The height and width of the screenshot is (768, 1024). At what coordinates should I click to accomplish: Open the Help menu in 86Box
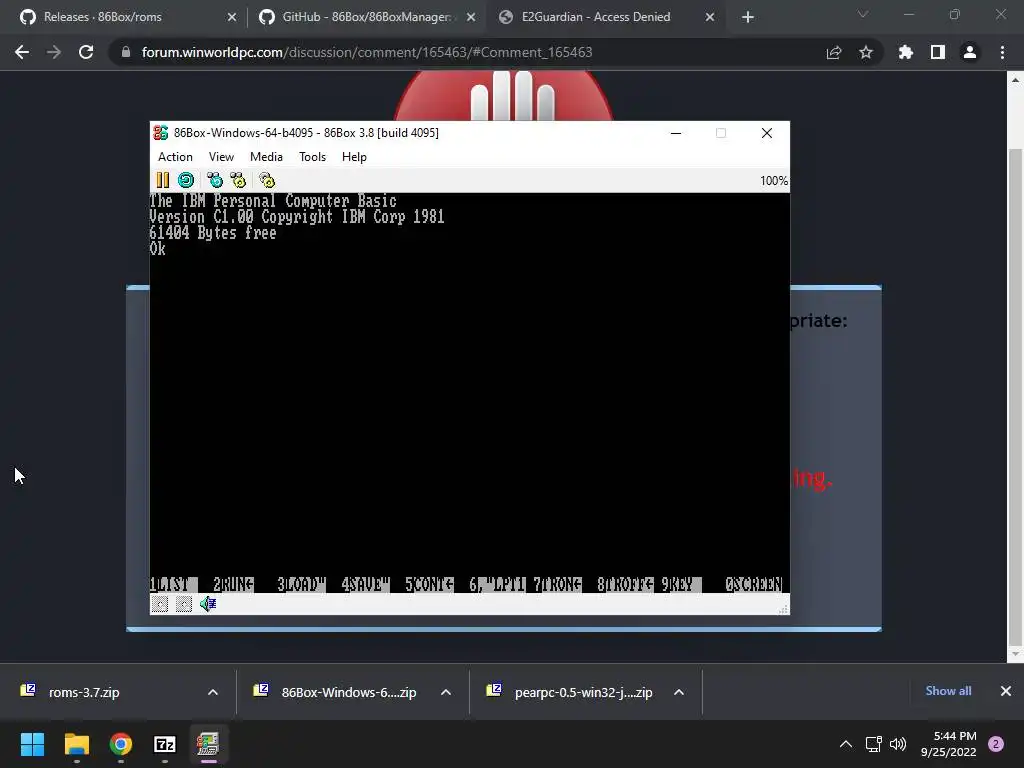[x=354, y=157]
